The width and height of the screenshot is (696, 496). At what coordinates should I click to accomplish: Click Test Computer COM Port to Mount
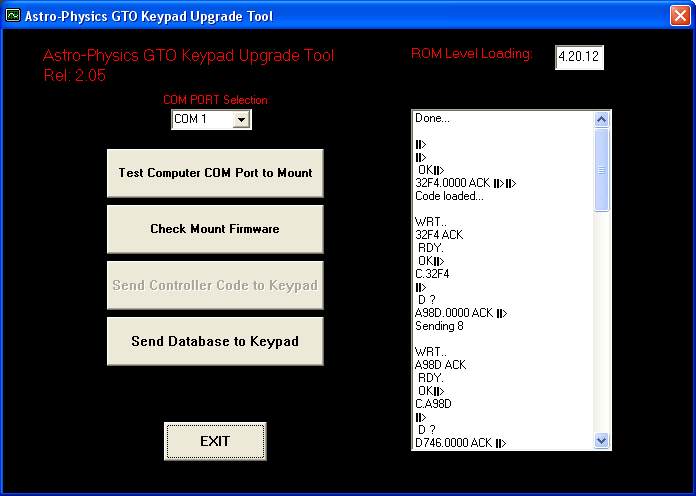(x=215, y=173)
